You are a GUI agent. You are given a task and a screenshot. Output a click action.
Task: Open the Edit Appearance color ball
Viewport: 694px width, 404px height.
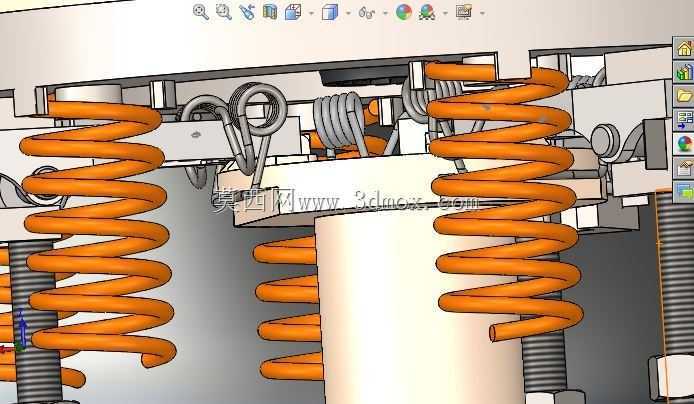pyautogui.click(x=404, y=12)
